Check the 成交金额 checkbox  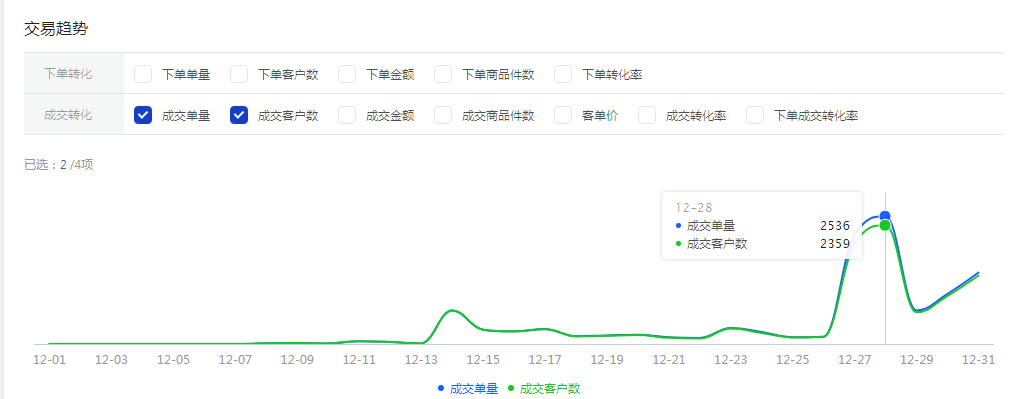347,115
